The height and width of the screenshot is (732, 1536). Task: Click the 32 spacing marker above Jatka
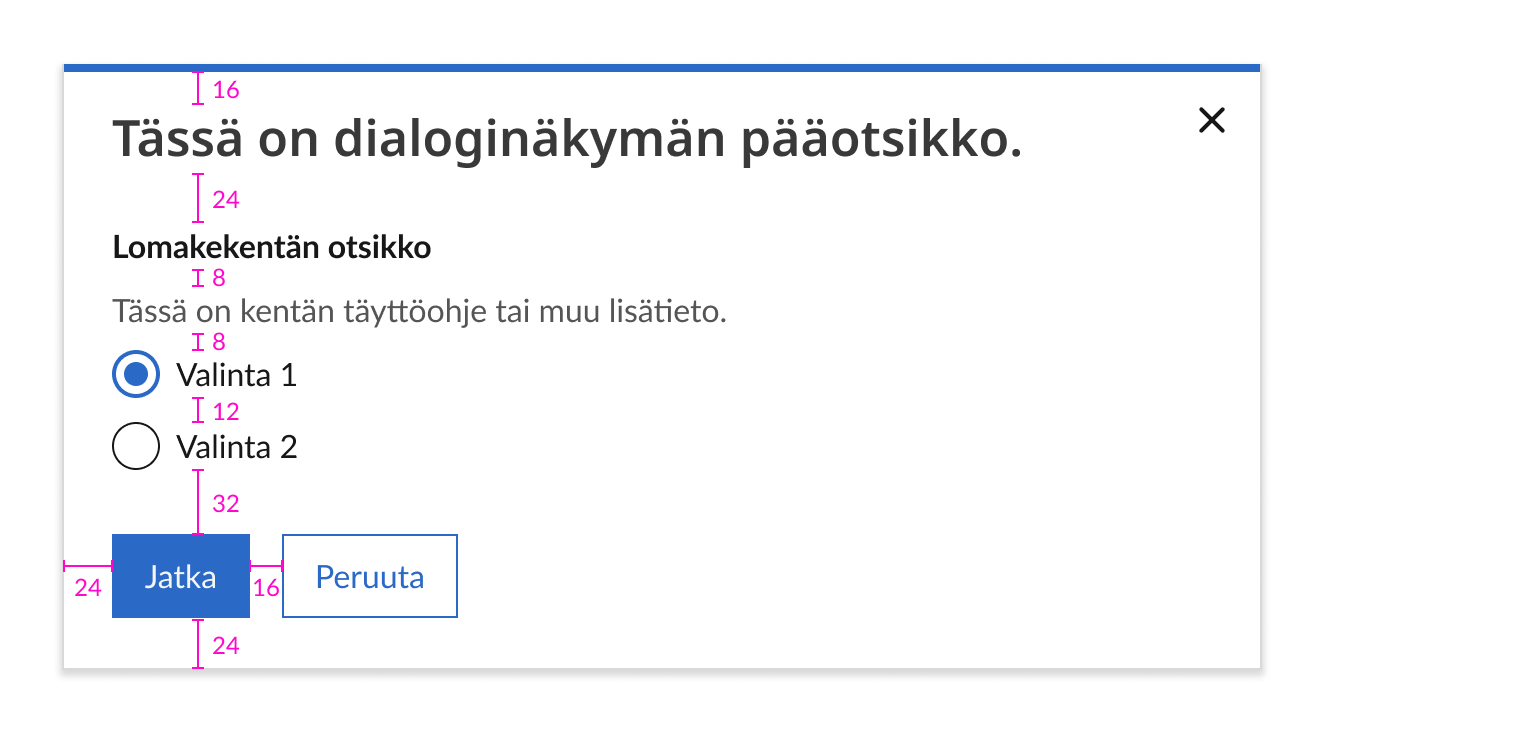225,503
